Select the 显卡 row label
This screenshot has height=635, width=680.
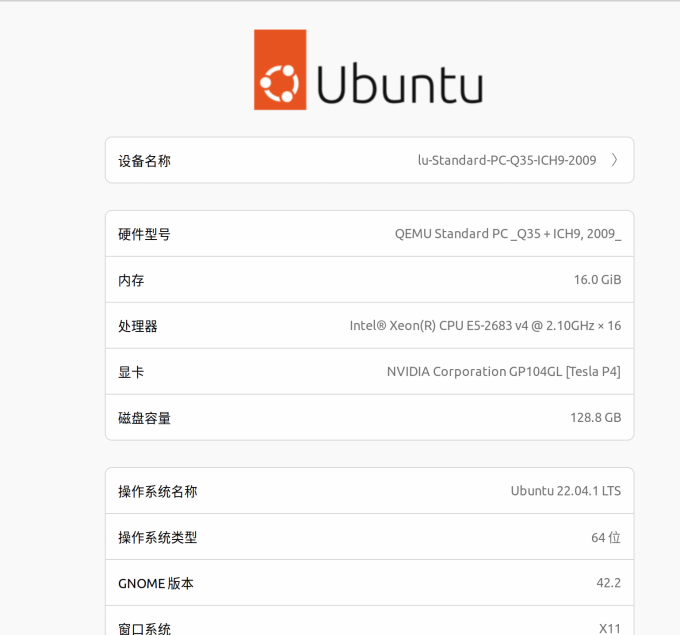pyautogui.click(x=131, y=372)
